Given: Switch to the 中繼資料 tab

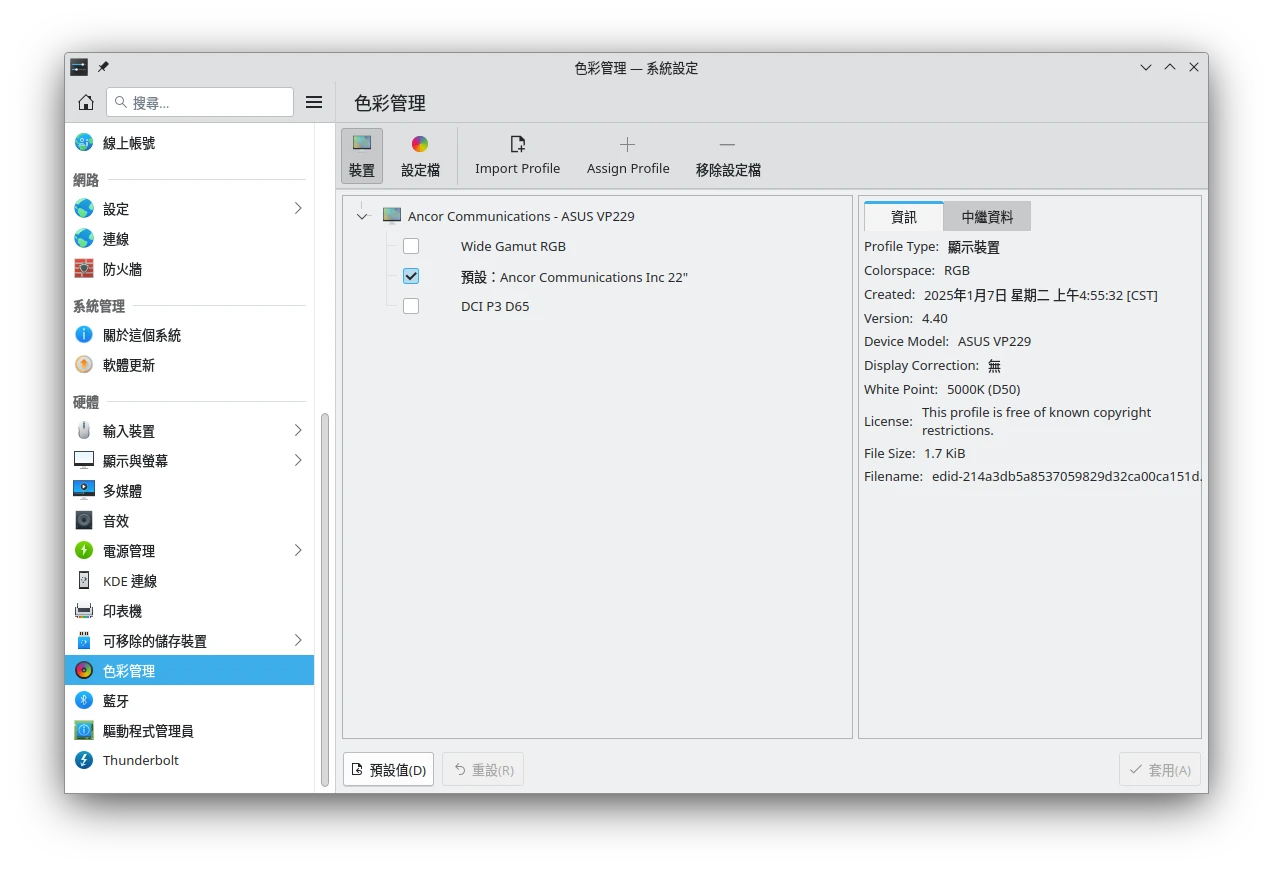Looking at the screenshot, I should coord(986,217).
